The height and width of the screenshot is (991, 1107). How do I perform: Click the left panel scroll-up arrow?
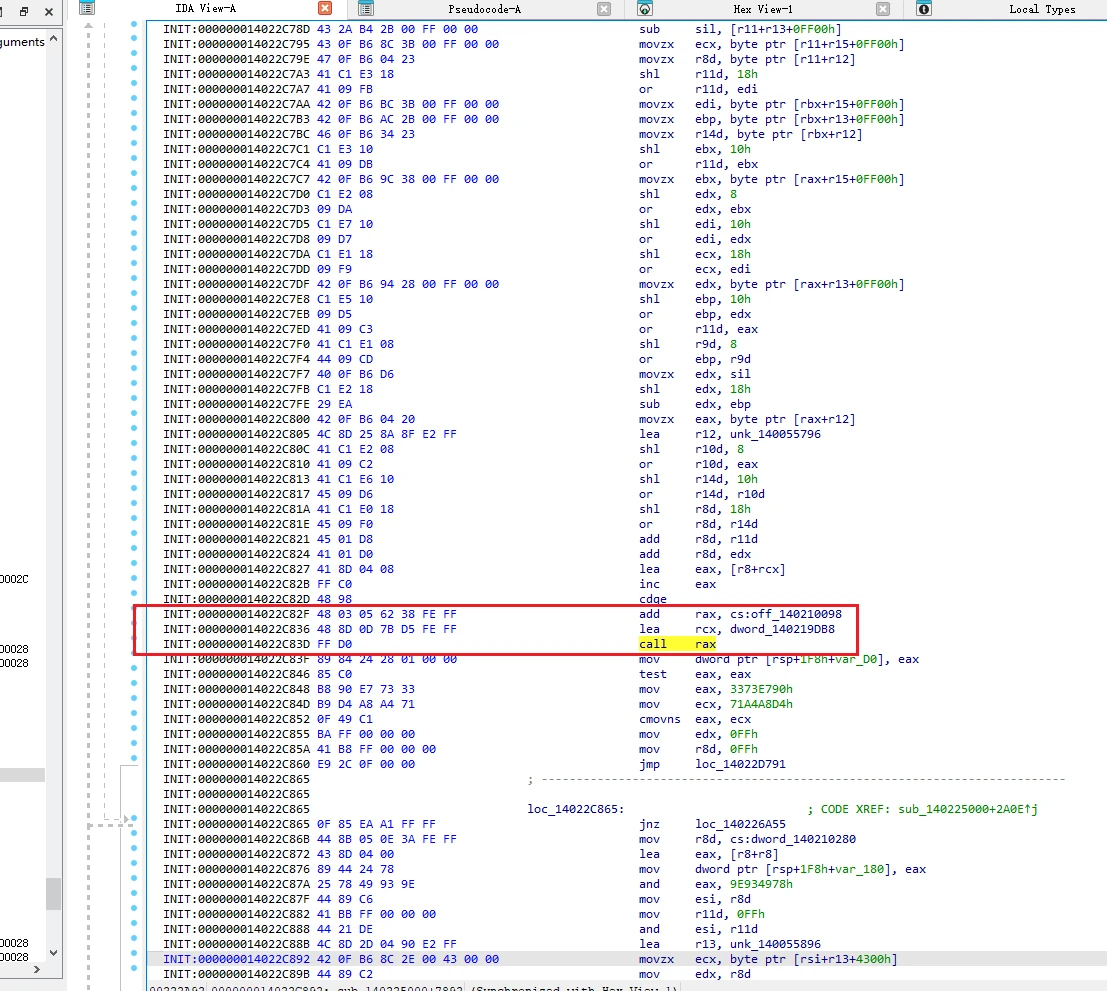point(54,40)
